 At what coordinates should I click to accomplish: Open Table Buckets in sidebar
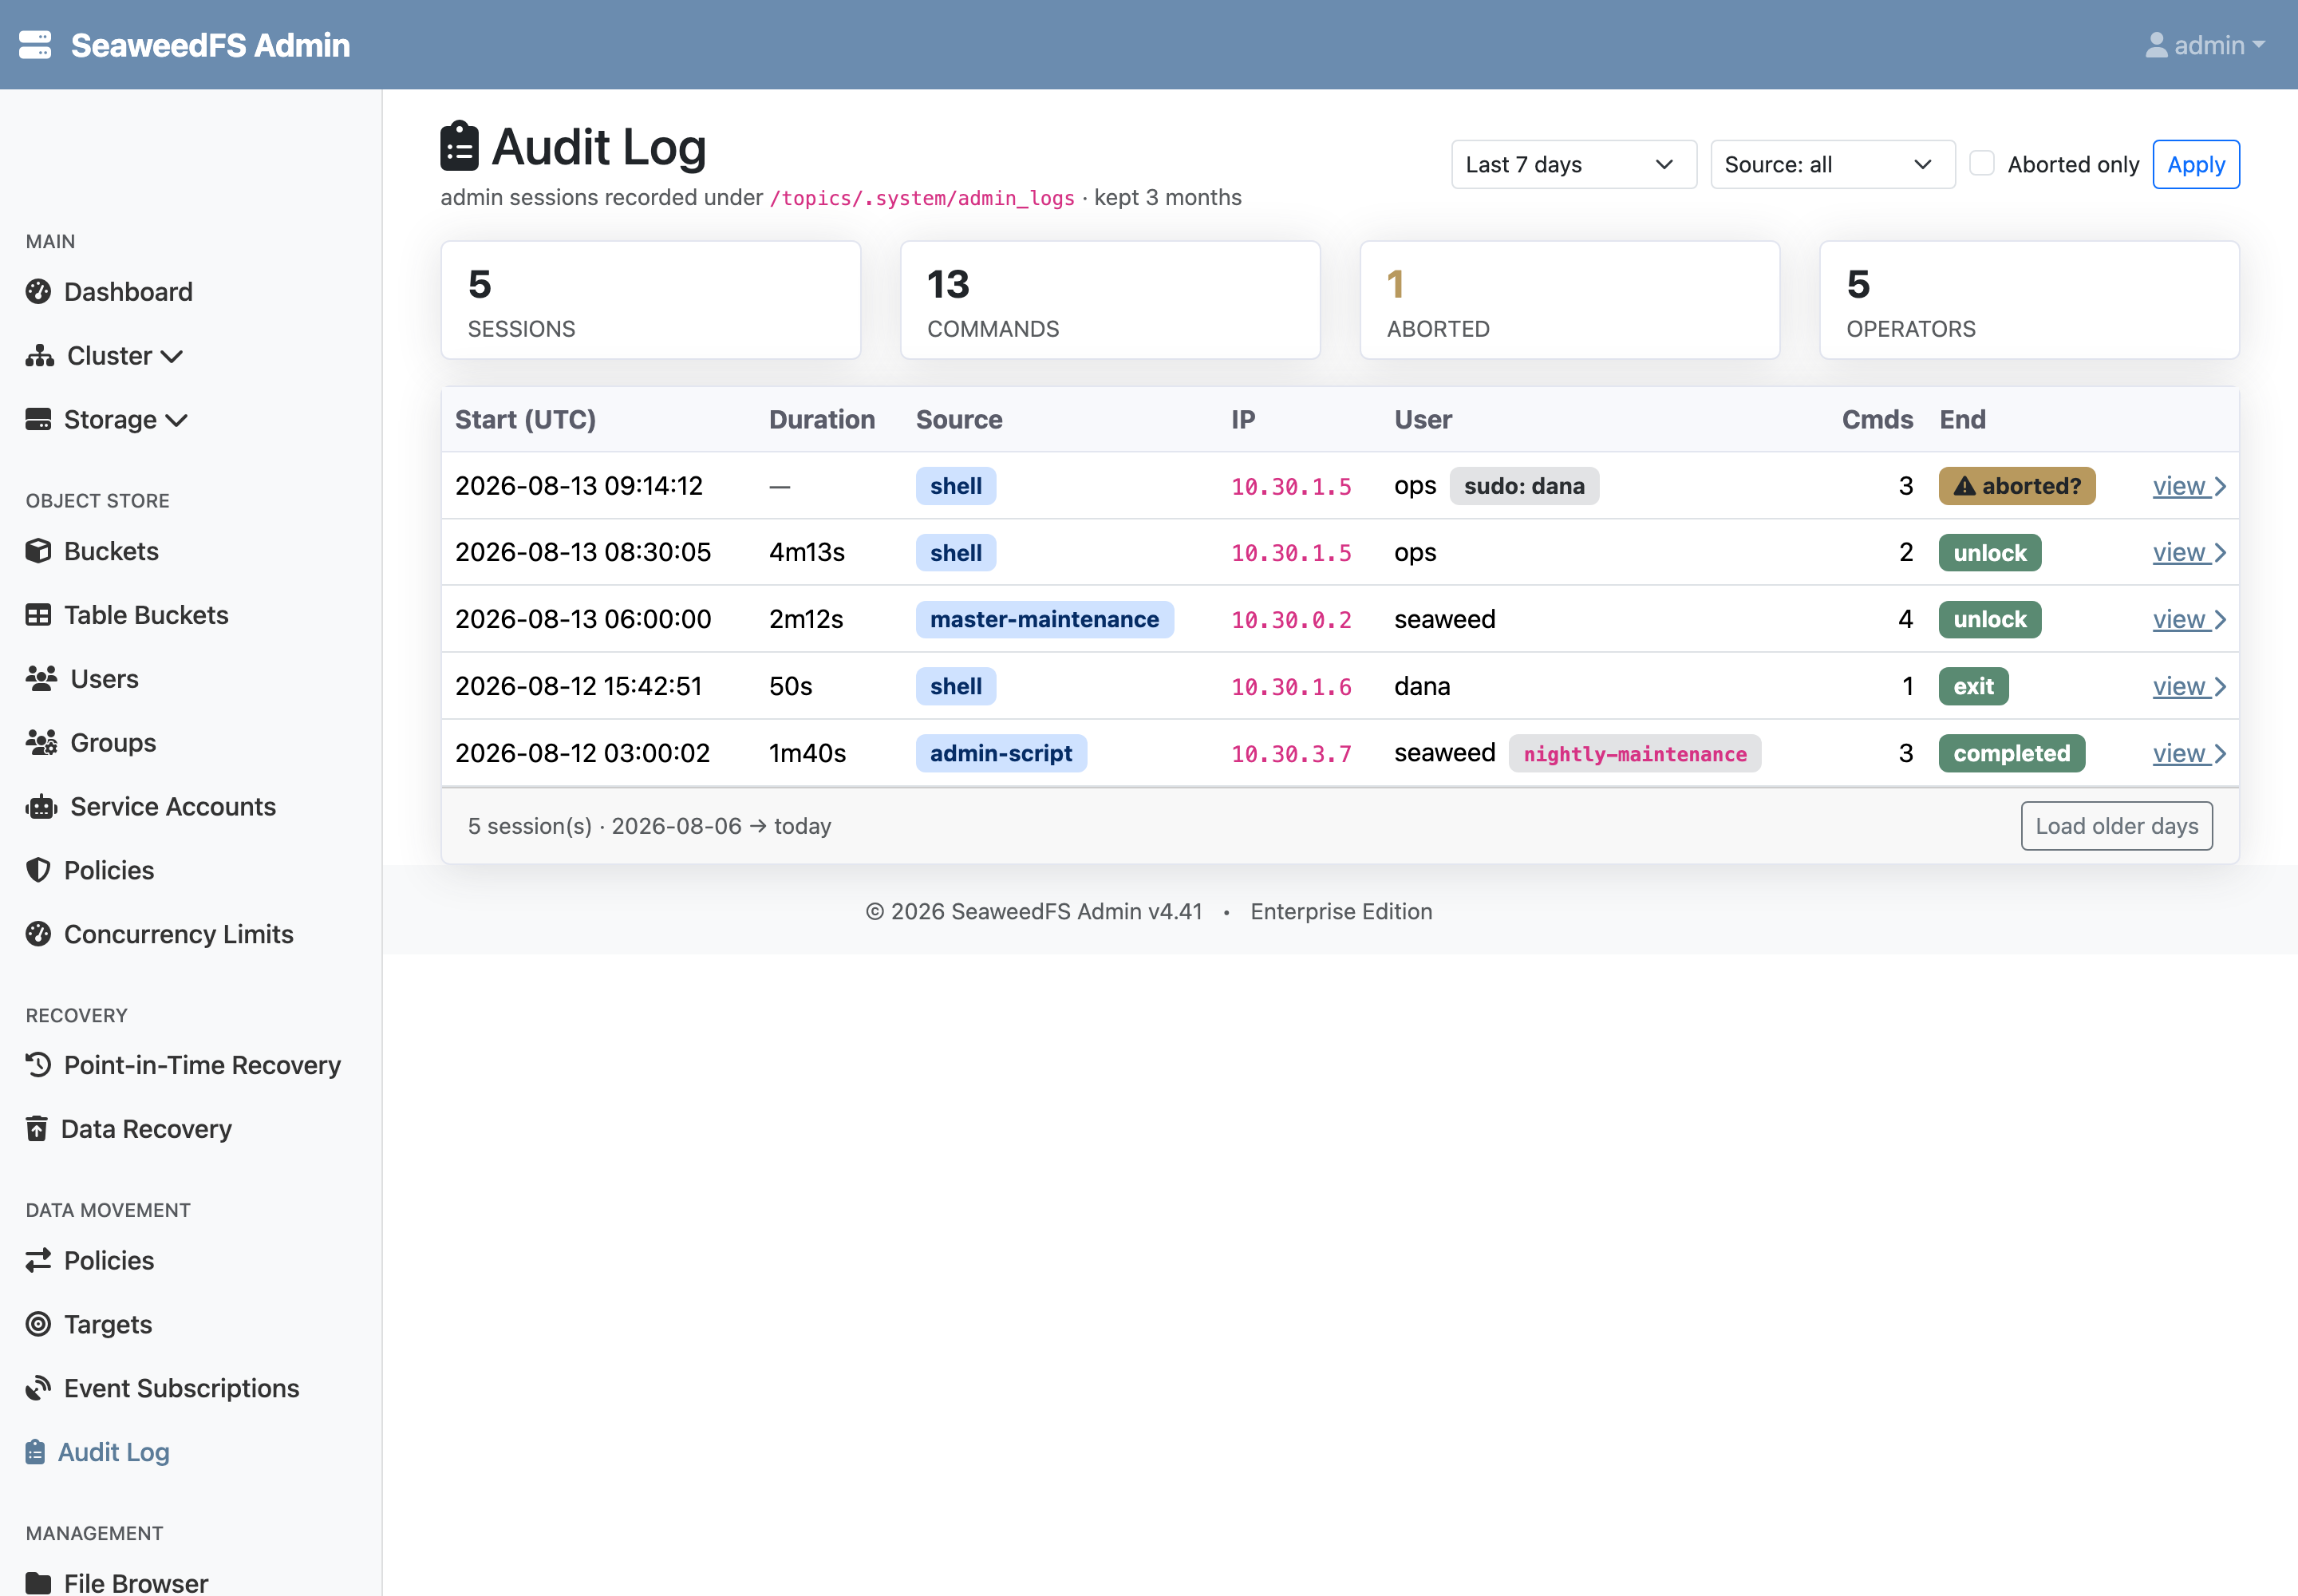146,615
